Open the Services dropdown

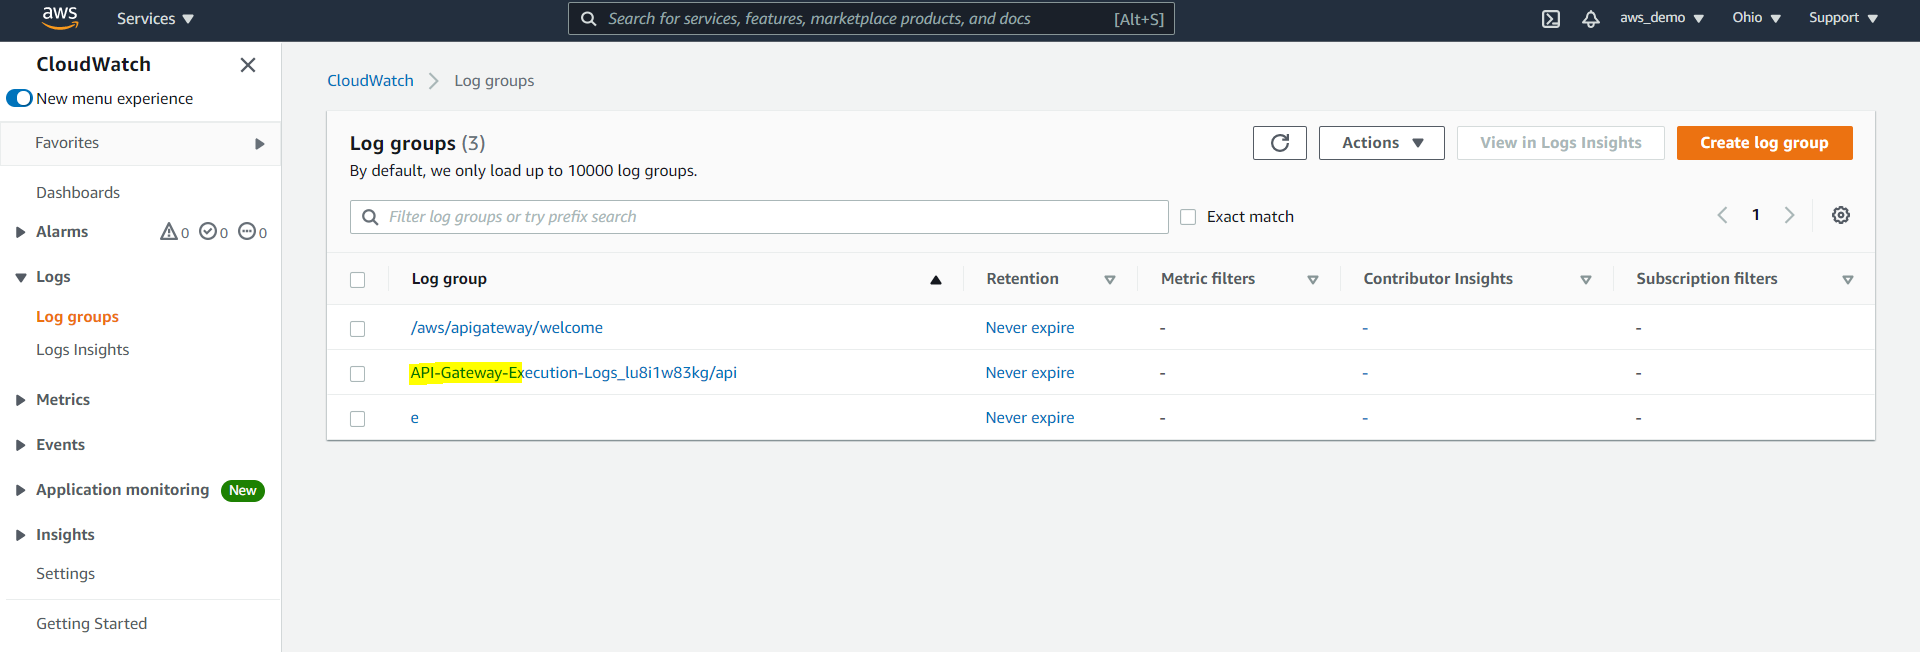click(x=155, y=19)
